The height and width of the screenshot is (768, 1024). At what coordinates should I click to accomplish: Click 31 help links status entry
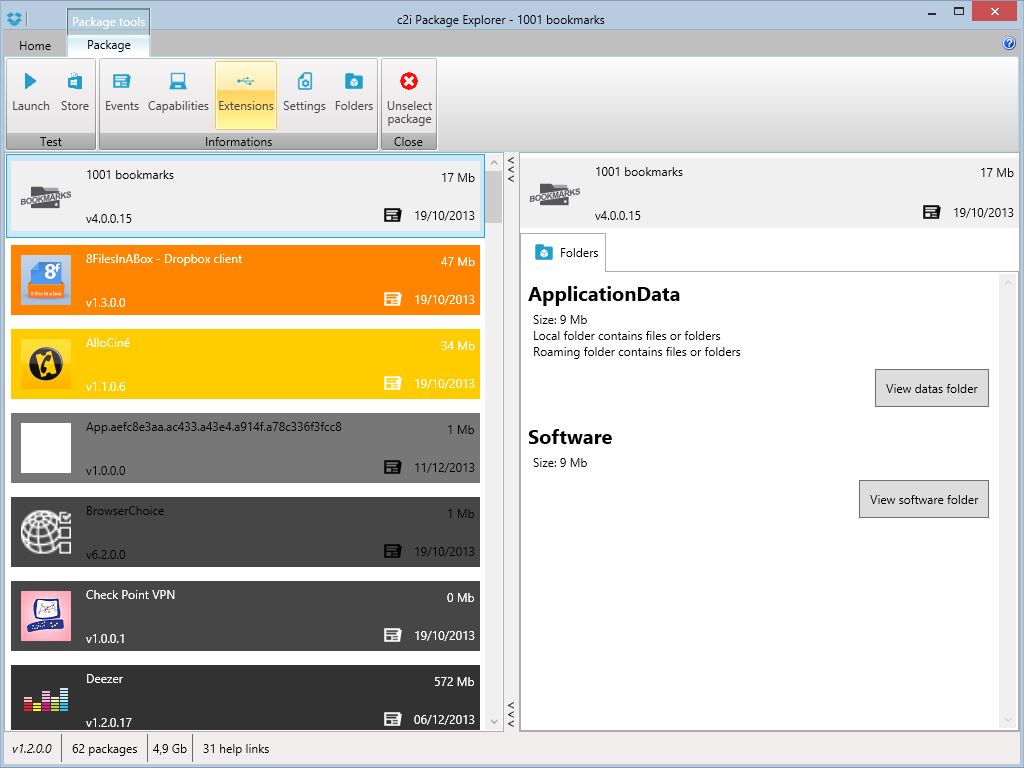(236, 748)
